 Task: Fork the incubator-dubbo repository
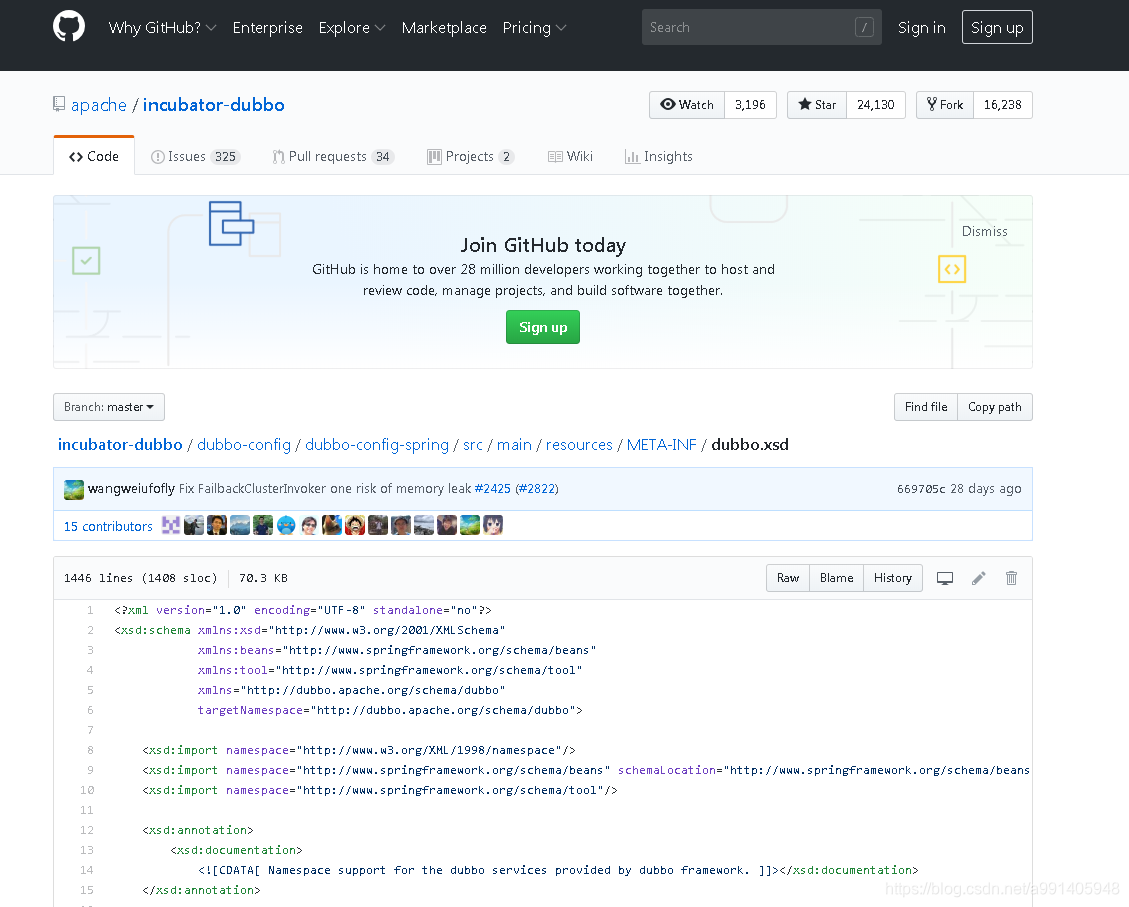[x=945, y=105]
